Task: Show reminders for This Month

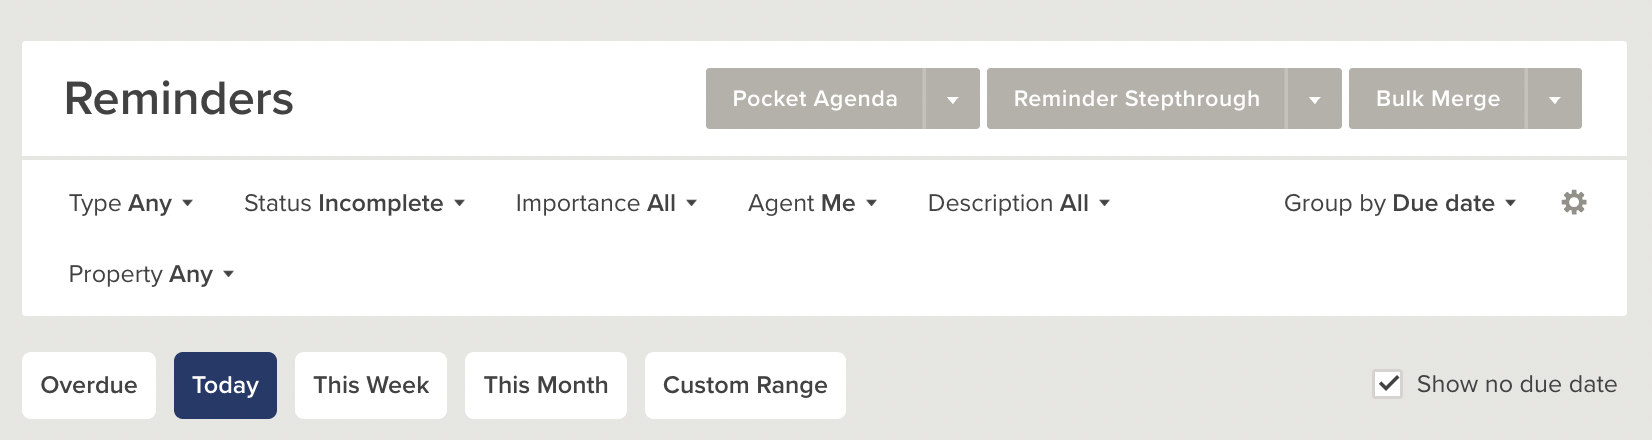Action: click(546, 385)
